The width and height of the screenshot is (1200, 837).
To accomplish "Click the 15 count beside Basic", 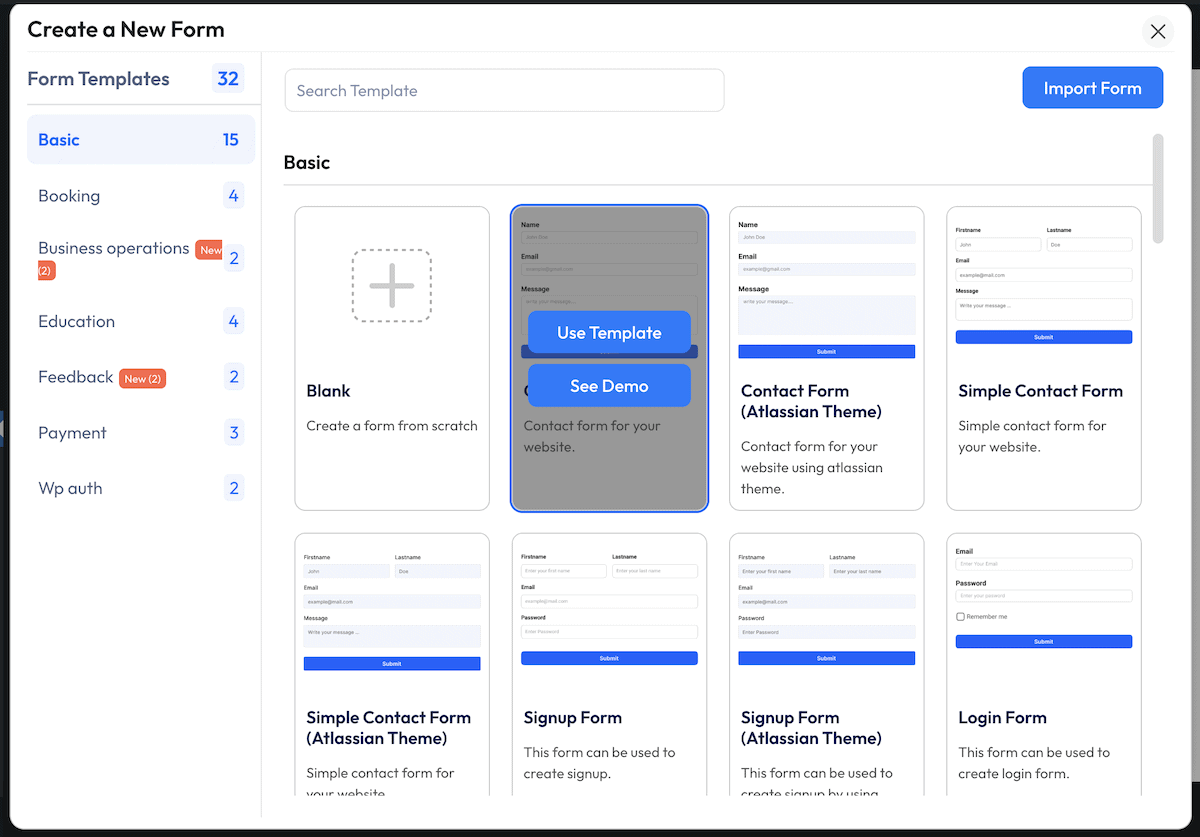I will [x=231, y=140].
